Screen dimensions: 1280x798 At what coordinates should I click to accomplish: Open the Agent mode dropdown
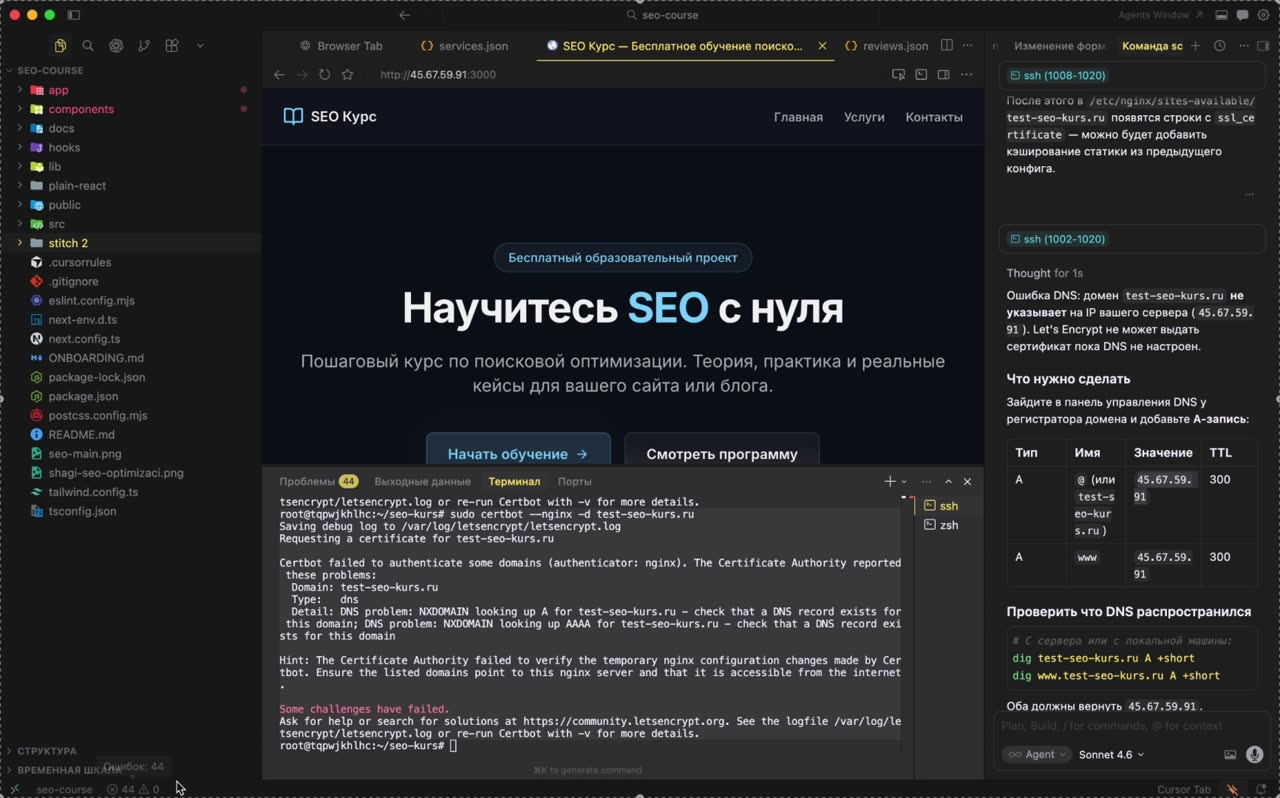(1036, 754)
